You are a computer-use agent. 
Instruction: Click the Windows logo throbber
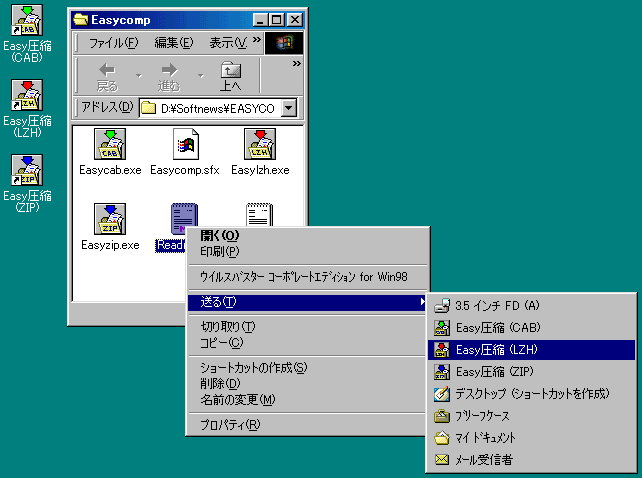coord(284,43)
